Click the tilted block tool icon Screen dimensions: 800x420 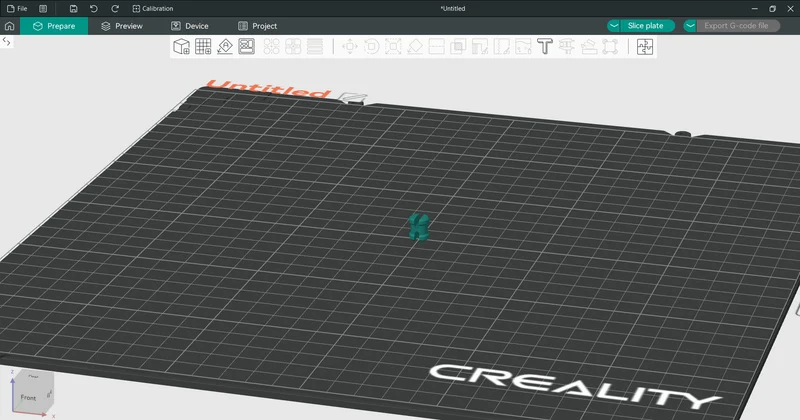(588, 46)
